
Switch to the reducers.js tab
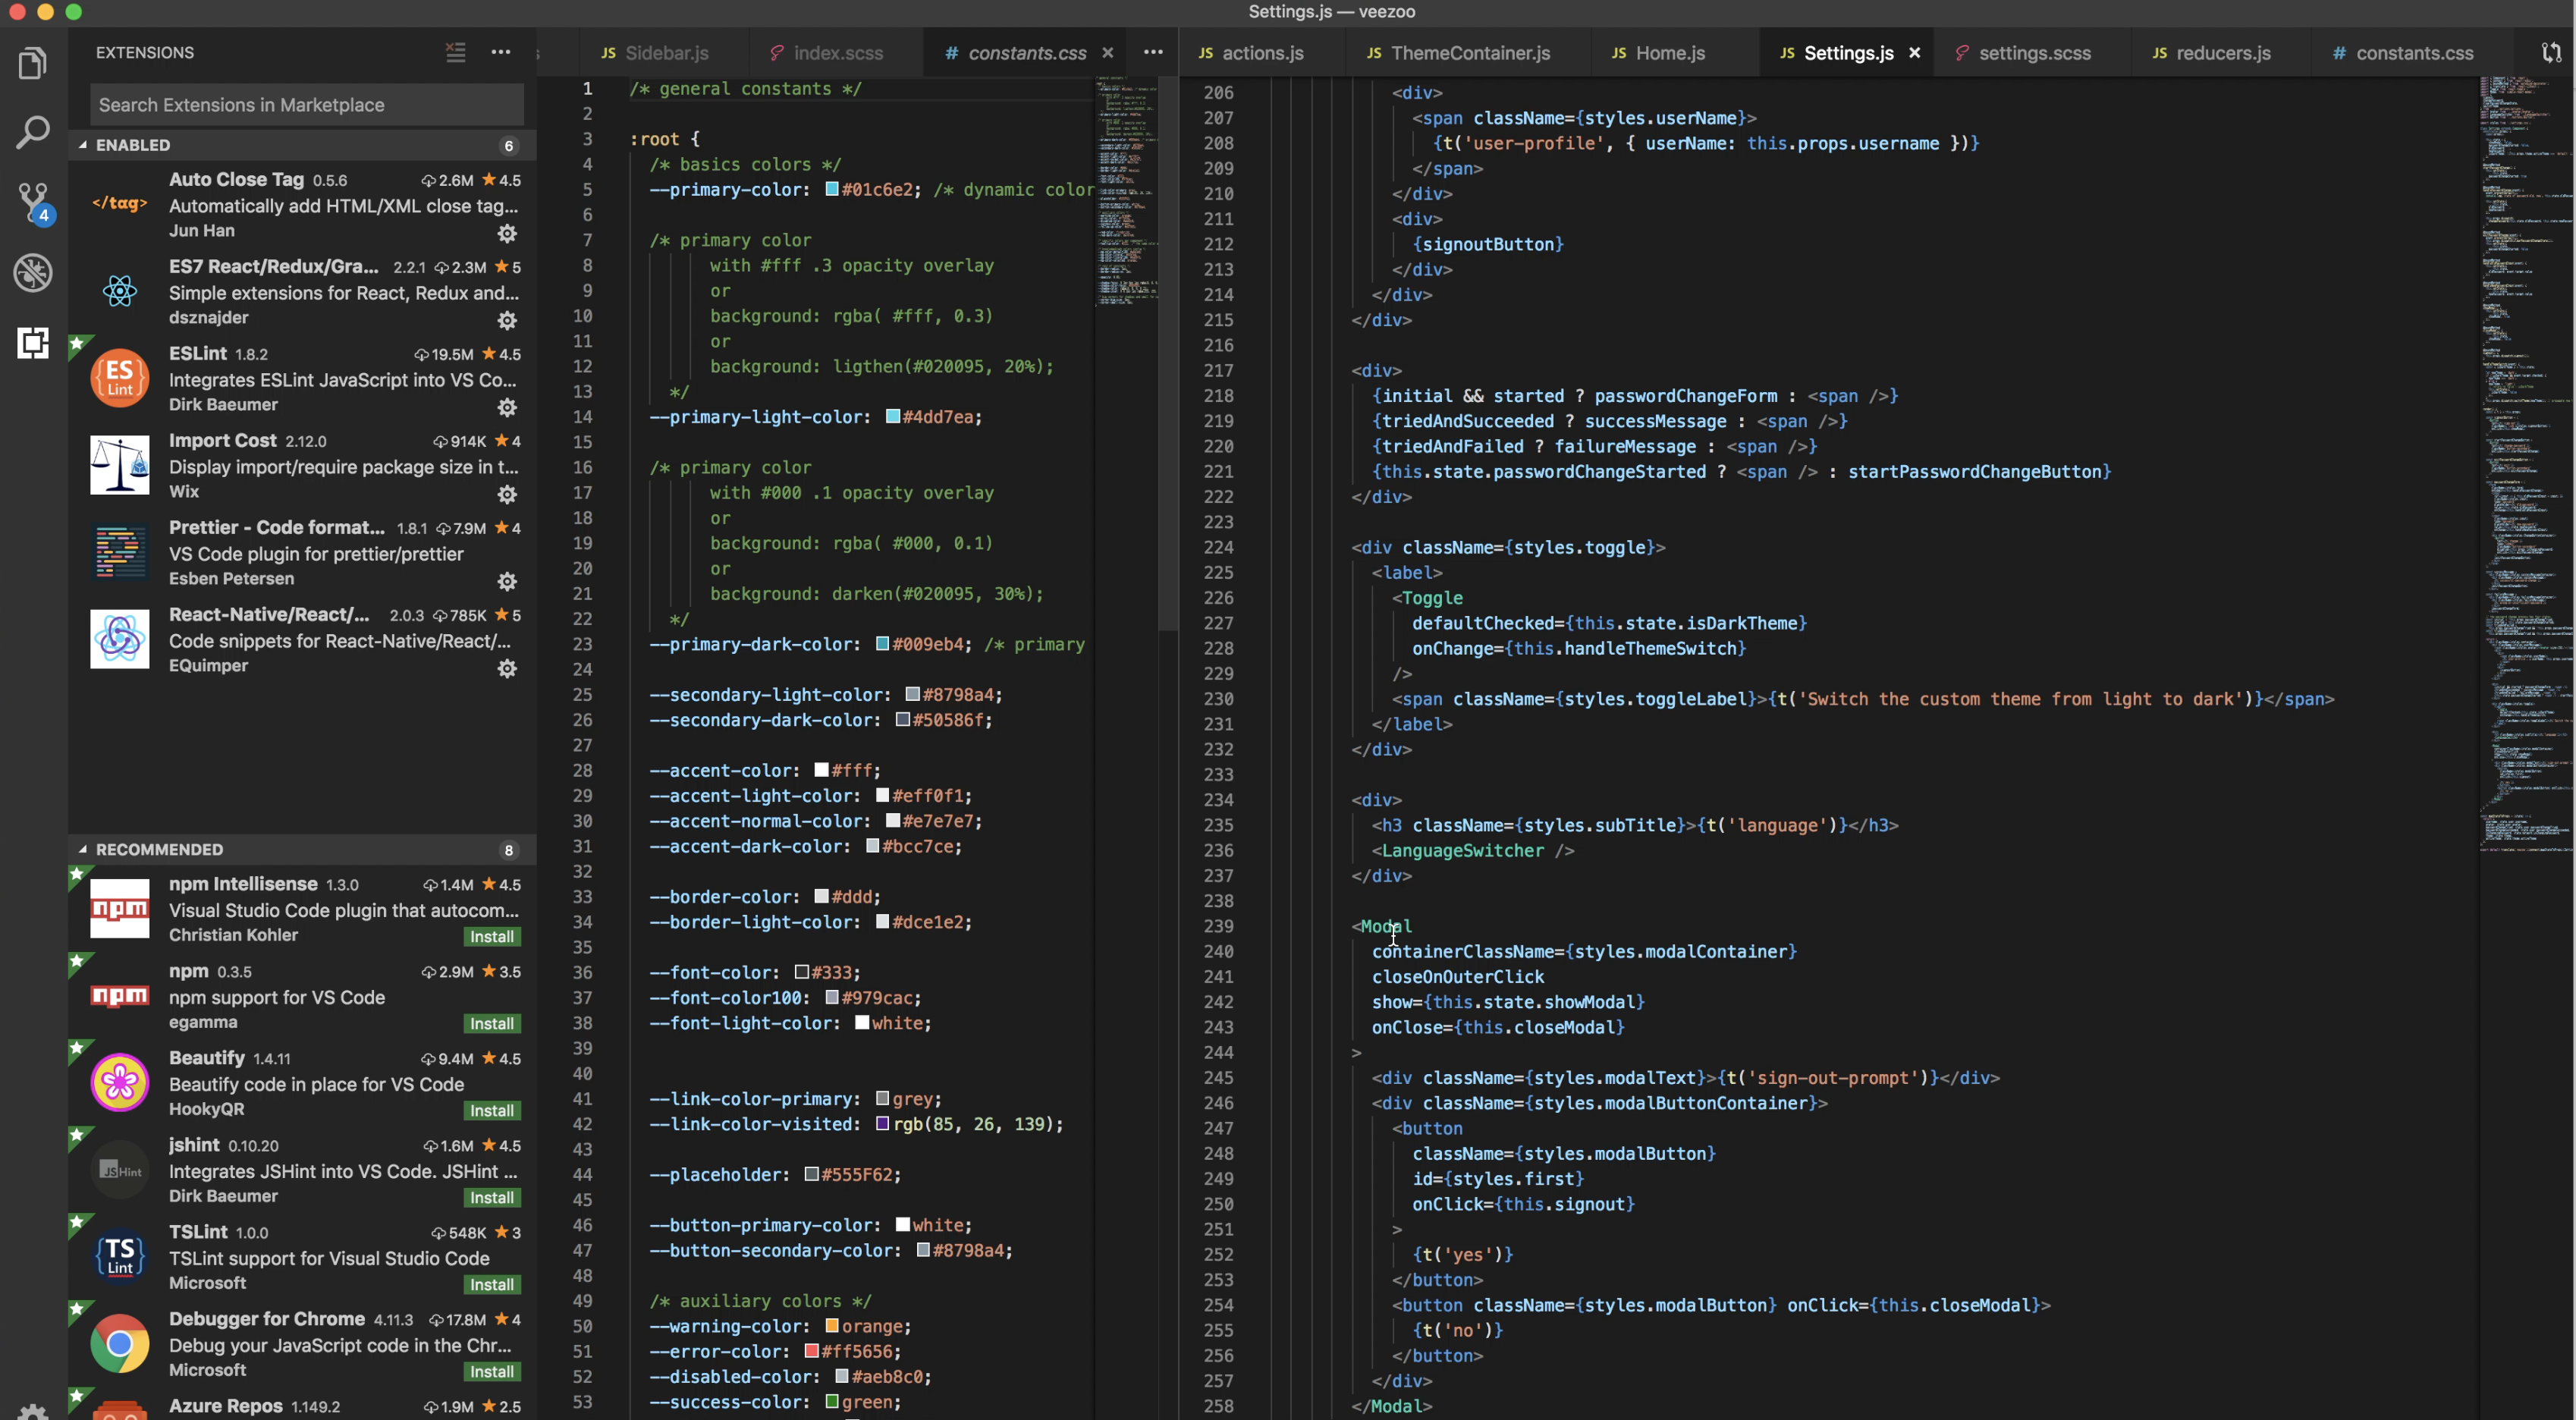coord(2222,53)
